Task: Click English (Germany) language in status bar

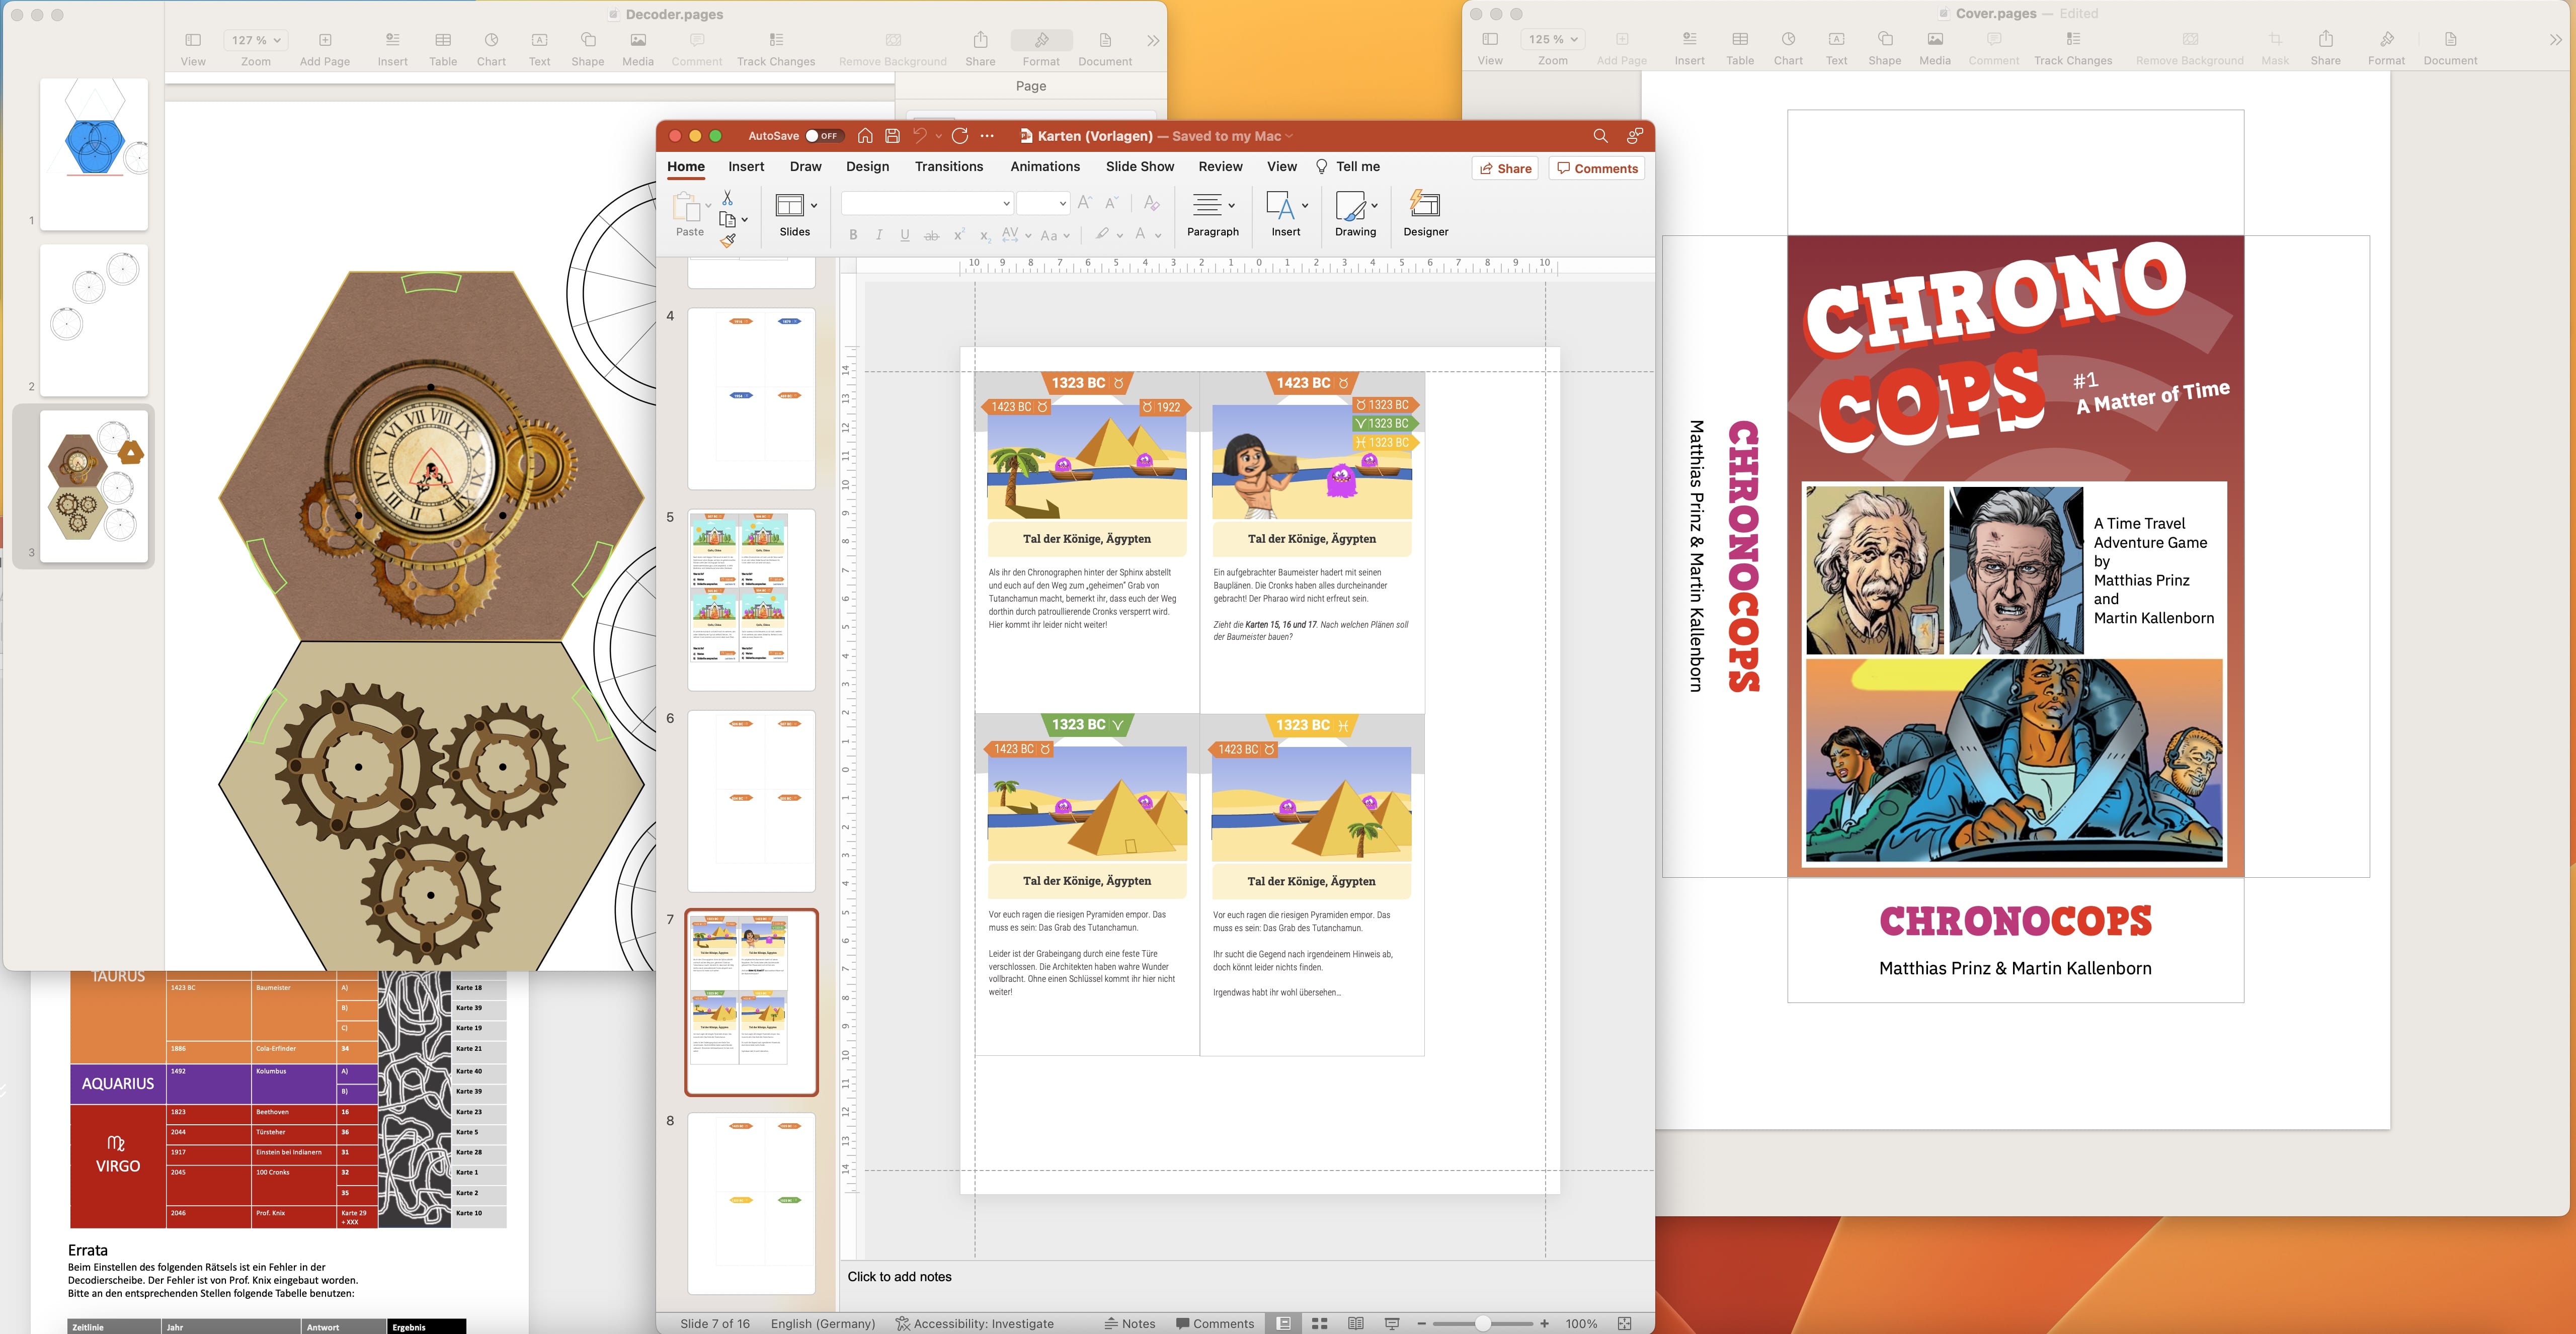Action: pyautogui.click(x=822, y=1323)
